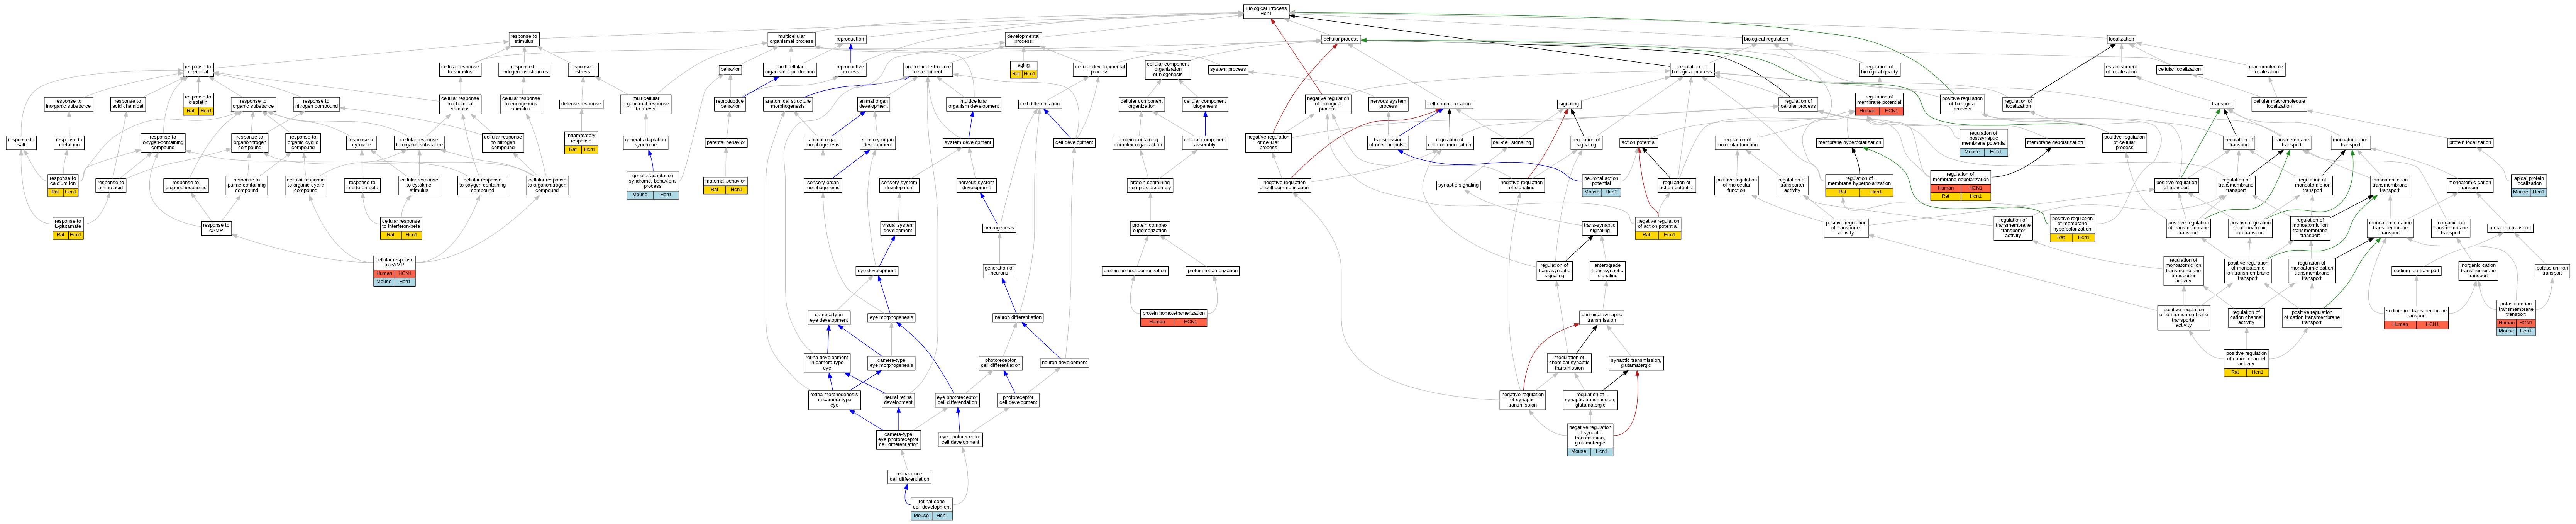Click the 'macromolecule localization' node
The width and height of the screenshot is (2576, 524).
2266,70
